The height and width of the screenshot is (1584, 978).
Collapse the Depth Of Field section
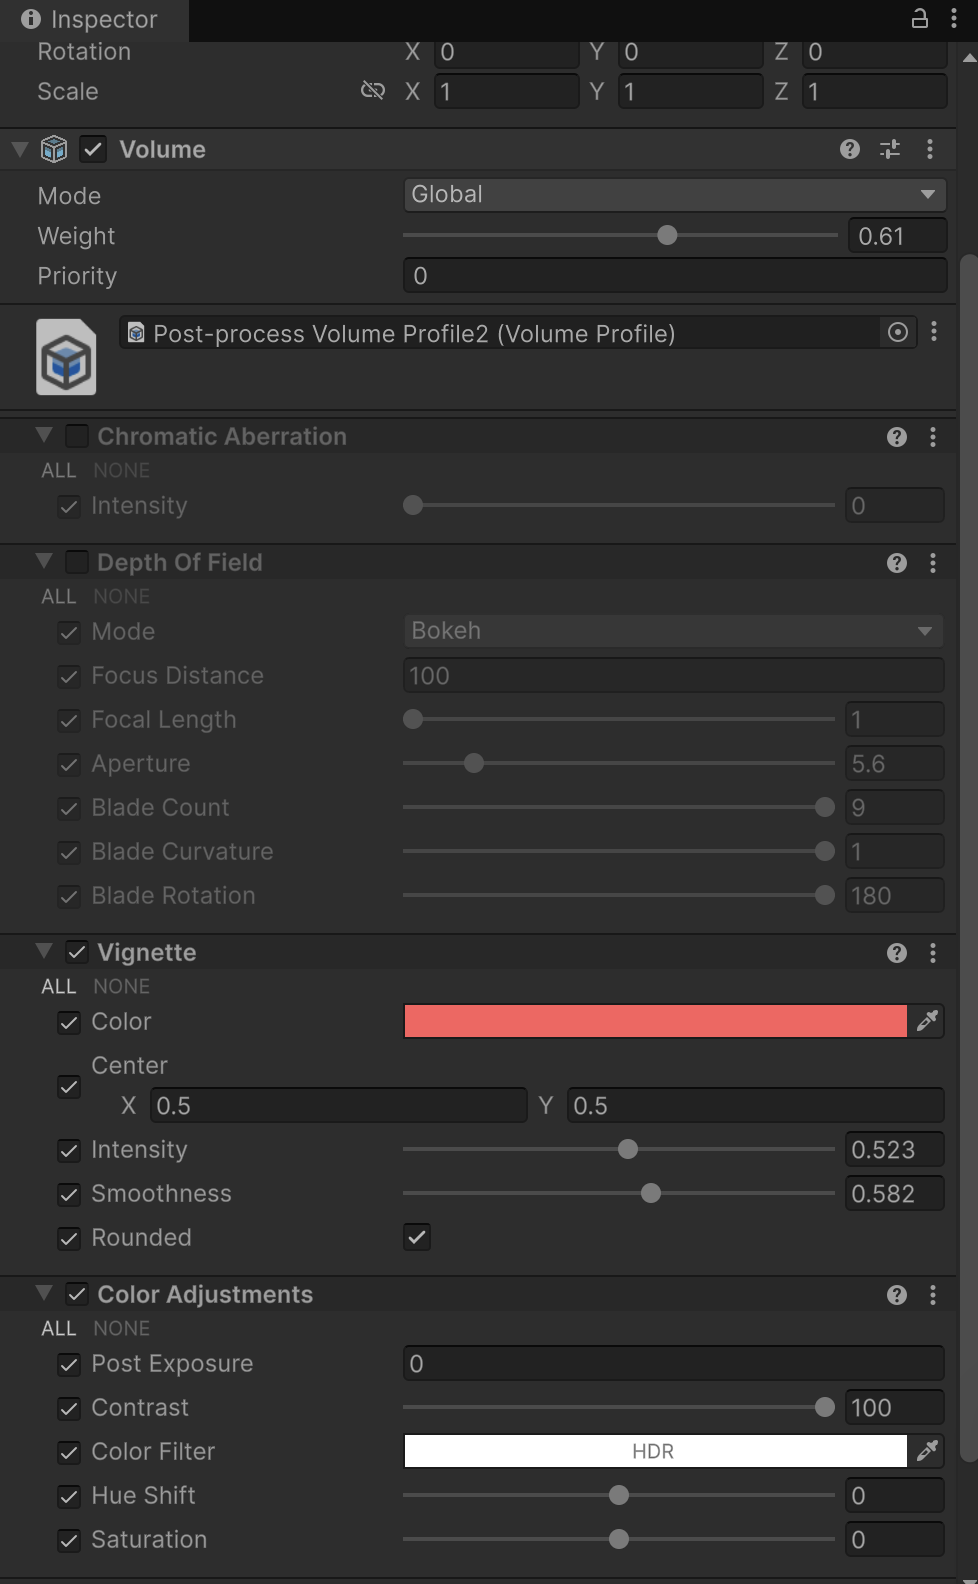(x=44, y=561)
